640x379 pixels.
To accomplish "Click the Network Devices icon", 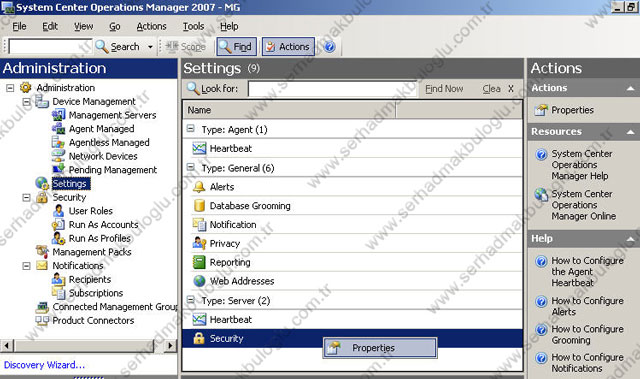I will point(58,156).
